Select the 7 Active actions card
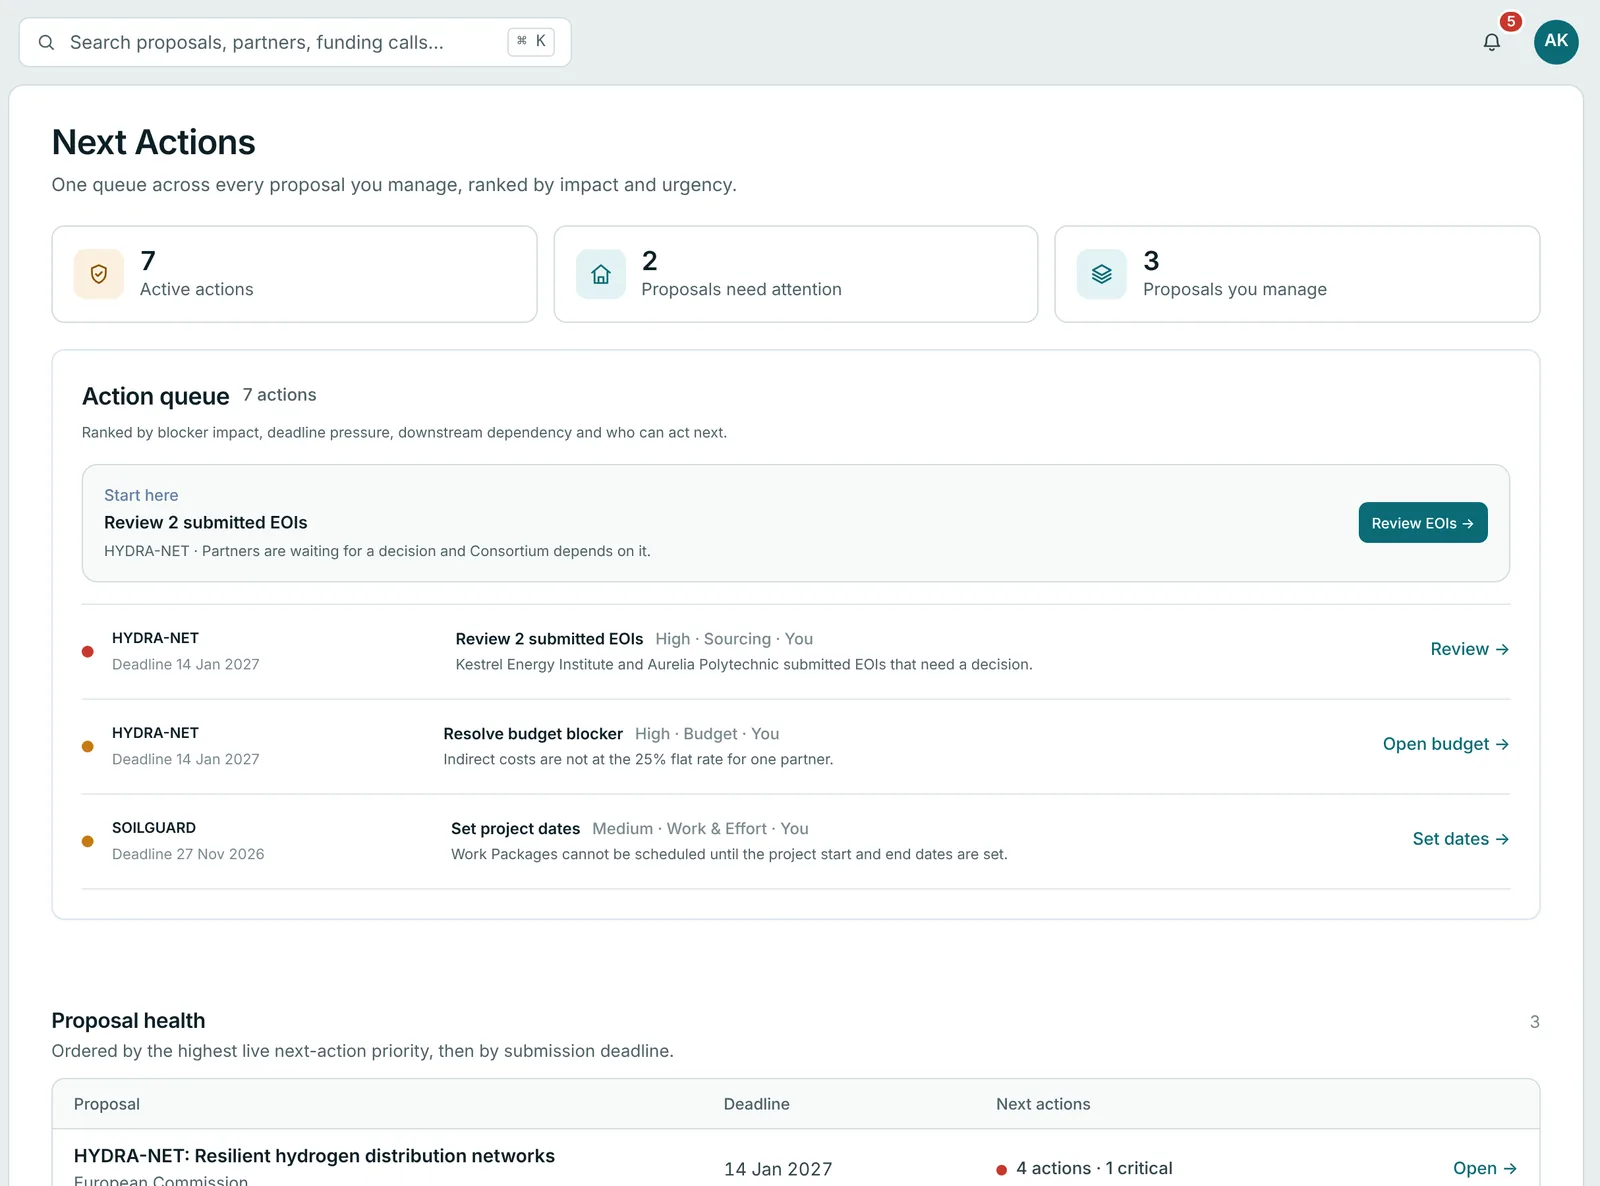Viewport: 1600px width, 1186px height. tap(294, 274)
